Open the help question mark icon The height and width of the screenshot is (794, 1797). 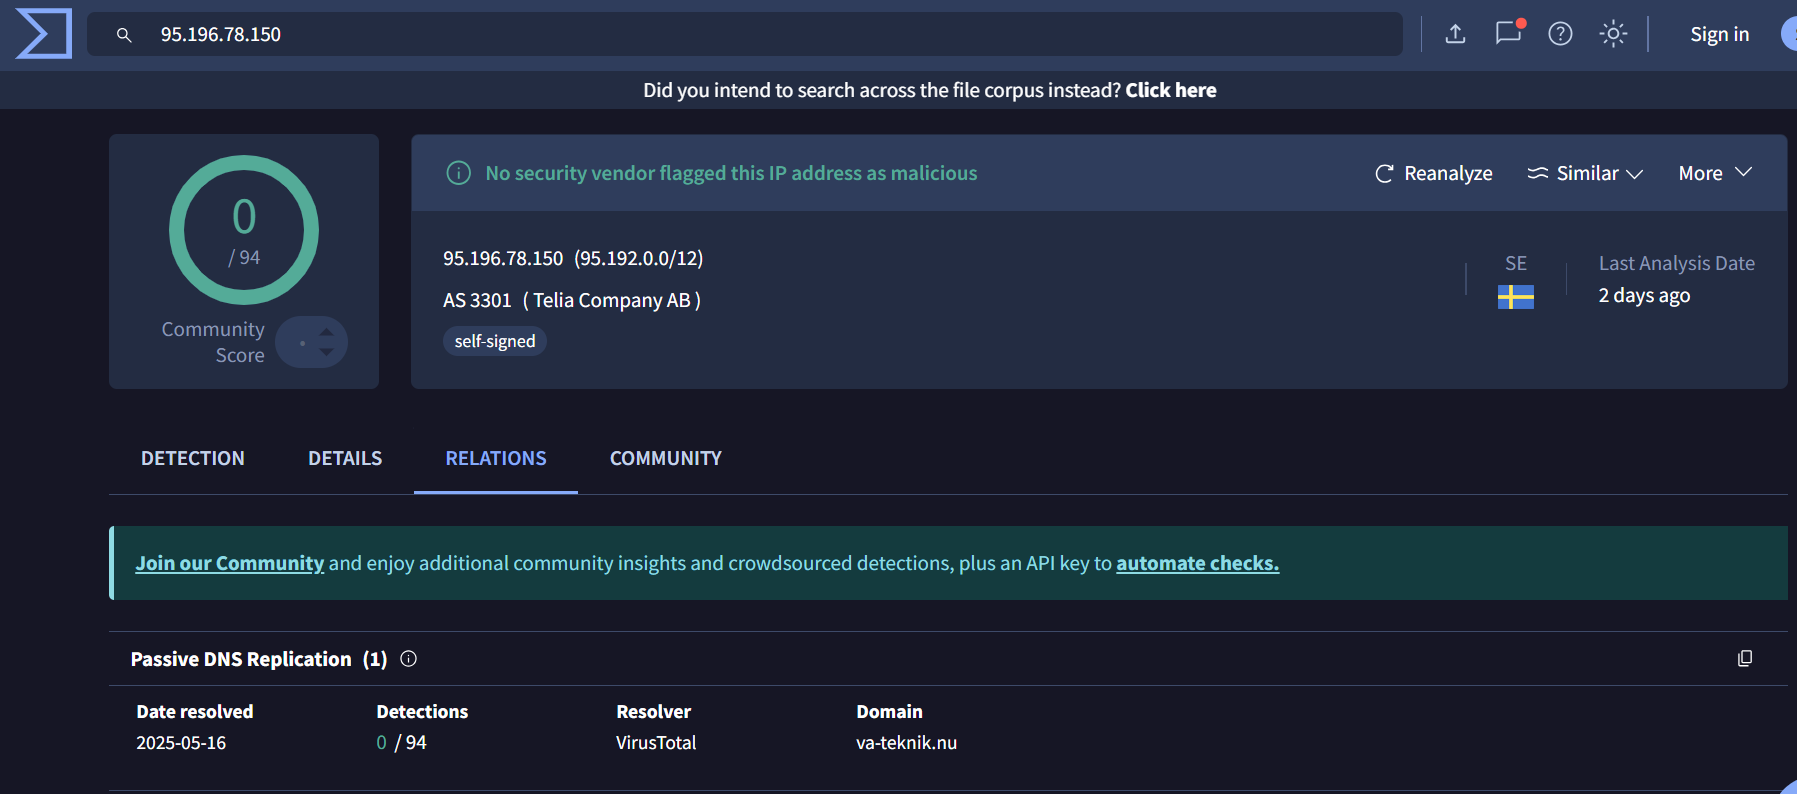pyautogui.click(x=1560, y=34)
